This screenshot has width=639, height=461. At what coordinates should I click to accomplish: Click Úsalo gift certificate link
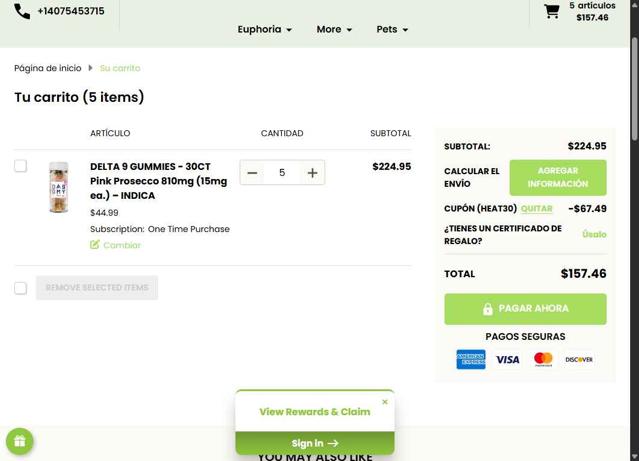(x=594, y=234)
